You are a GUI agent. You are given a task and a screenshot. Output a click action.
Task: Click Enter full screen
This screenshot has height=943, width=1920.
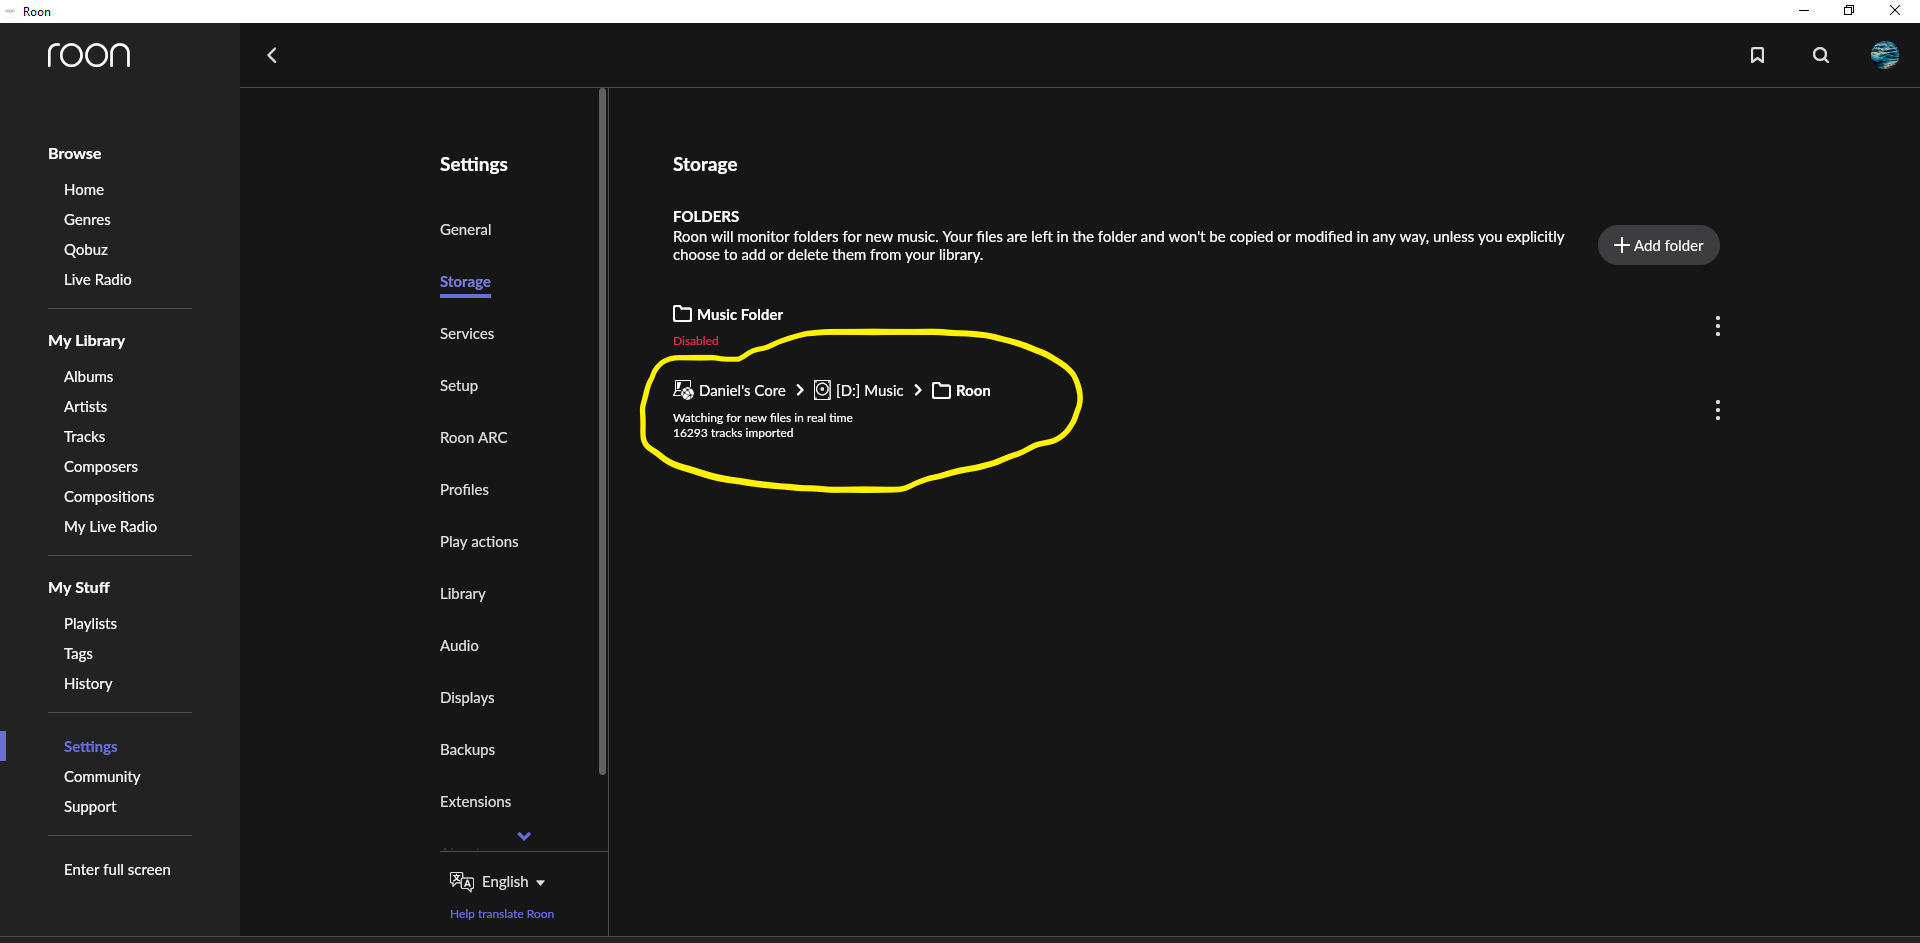(x=117, y=870)
